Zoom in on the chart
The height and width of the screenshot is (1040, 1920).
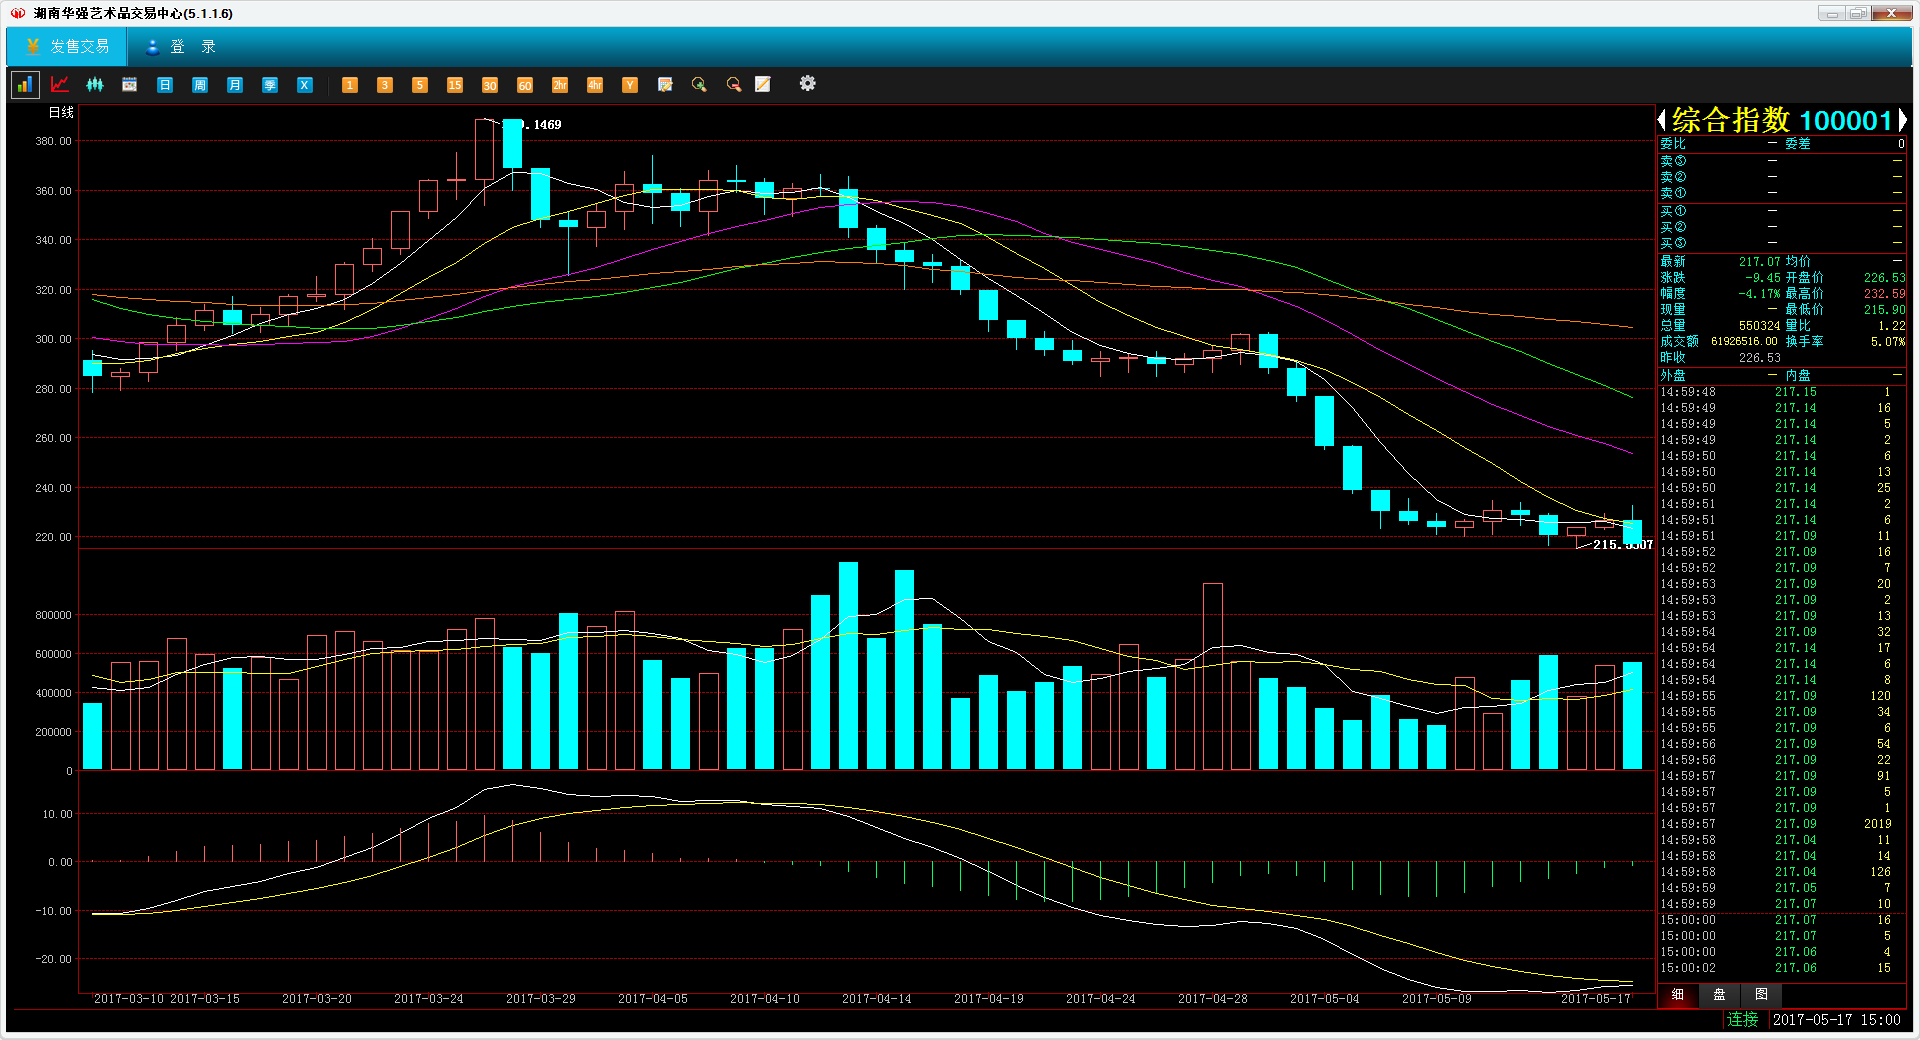(x=699, y=85)
